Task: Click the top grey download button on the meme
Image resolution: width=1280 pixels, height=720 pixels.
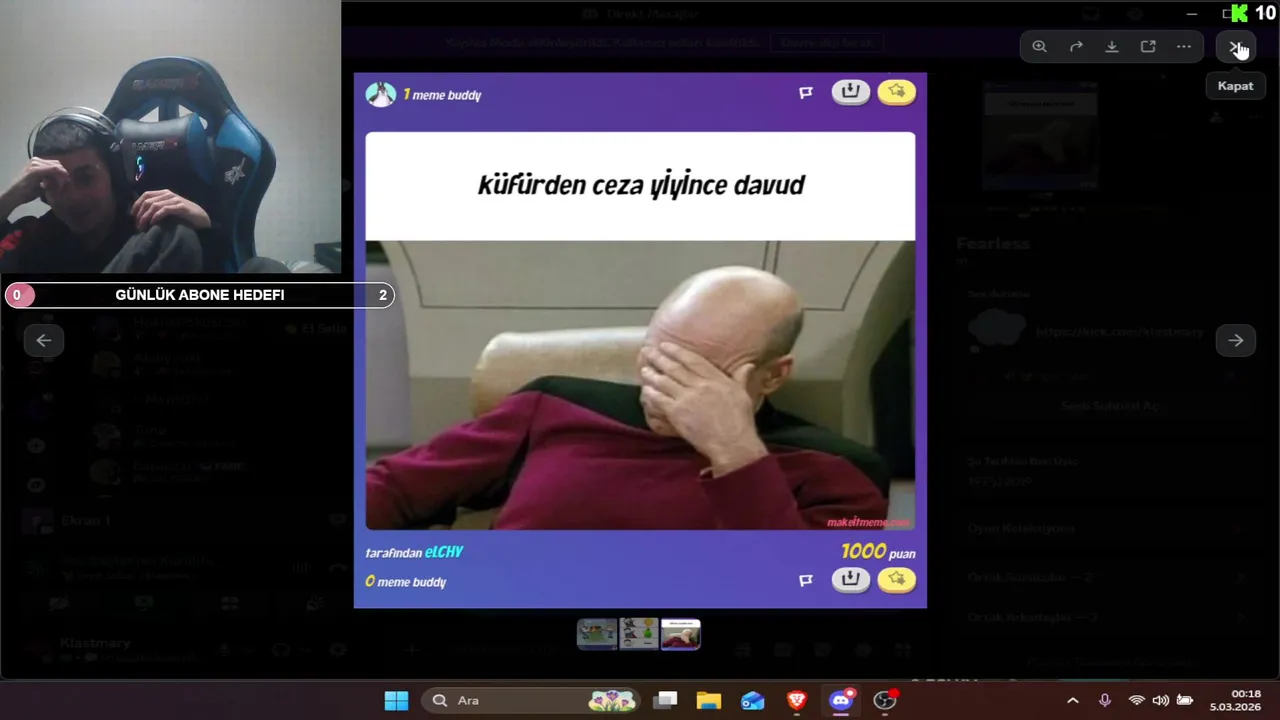Action: (851, 92)
